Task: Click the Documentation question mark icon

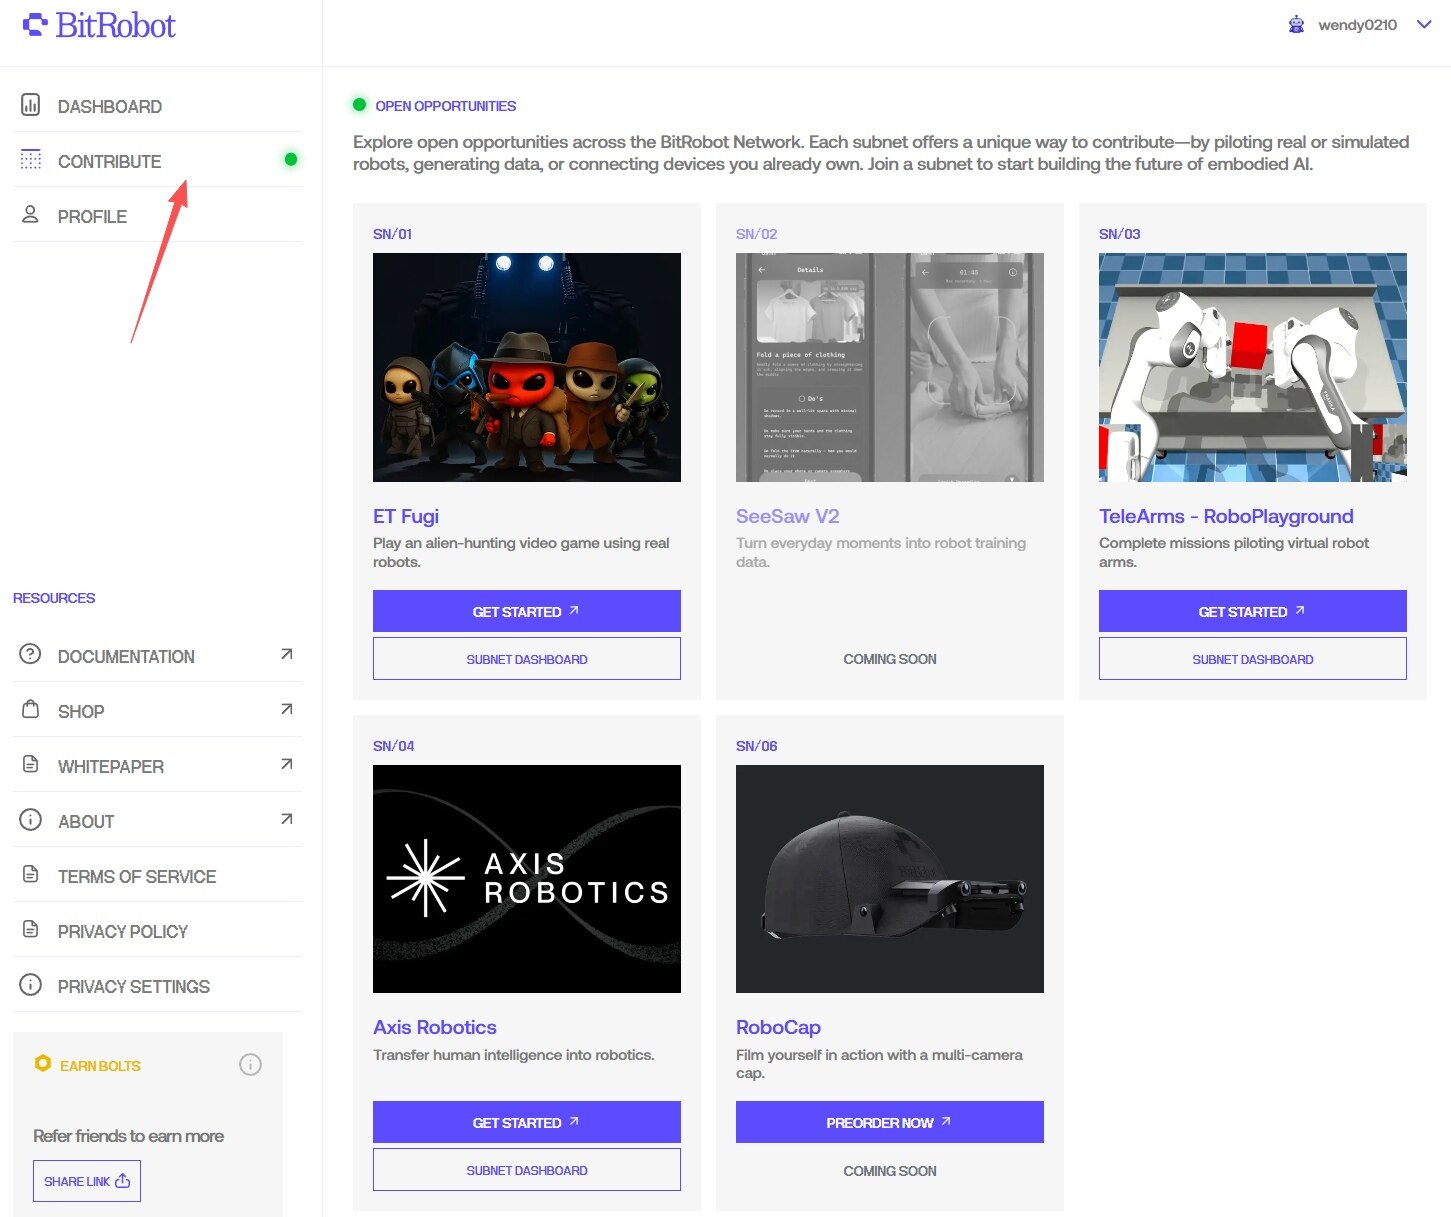Action: click(x=31, y=654)
